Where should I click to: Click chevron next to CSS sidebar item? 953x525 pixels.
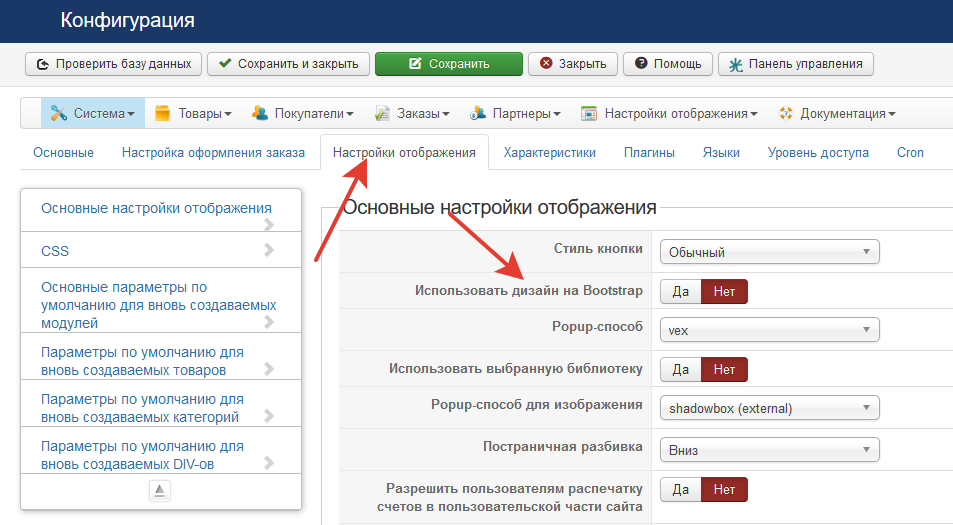pyautogui.click(x=269, y=250)
